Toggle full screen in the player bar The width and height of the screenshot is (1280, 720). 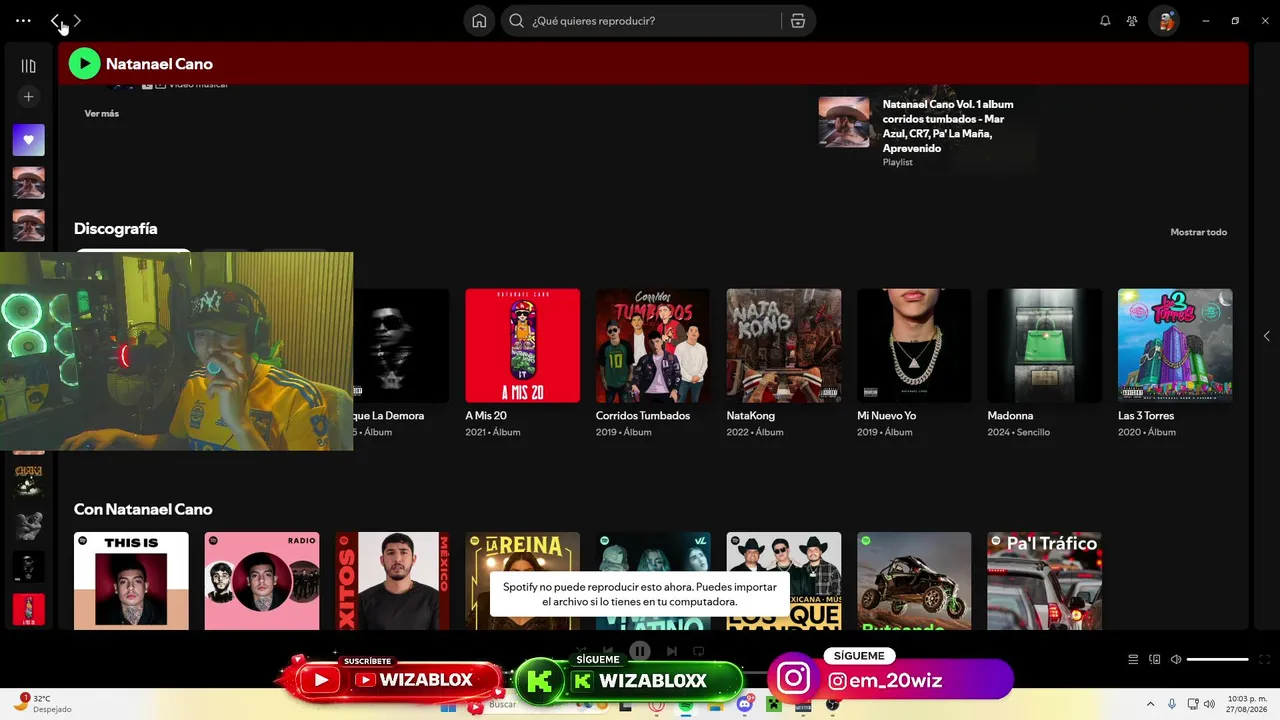tap(1265, 659)
